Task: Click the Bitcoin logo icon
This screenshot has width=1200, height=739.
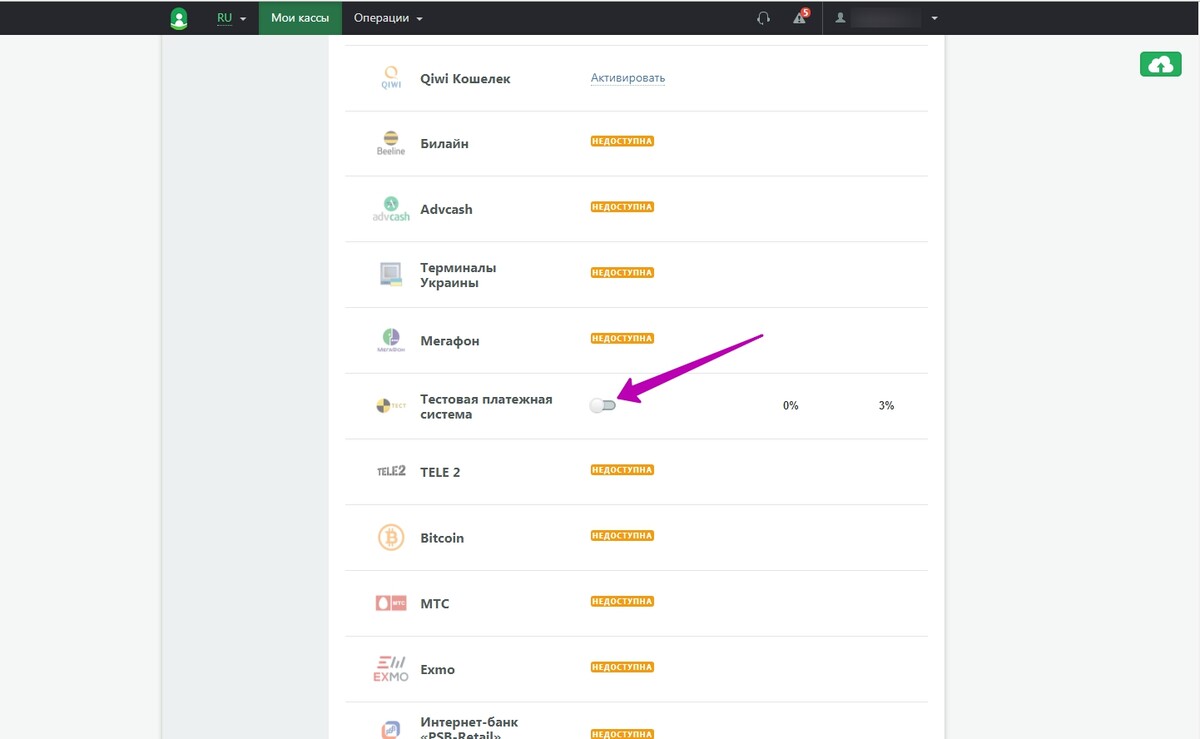Action: [391, 538]
